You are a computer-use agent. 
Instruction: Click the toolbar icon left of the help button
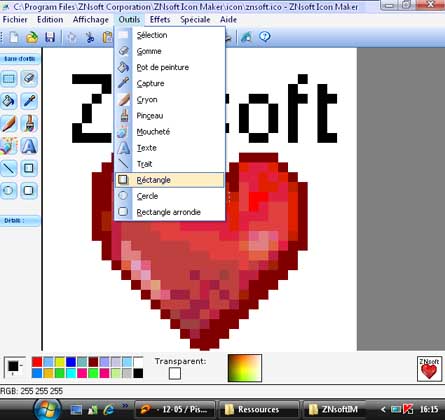point(247,37)
